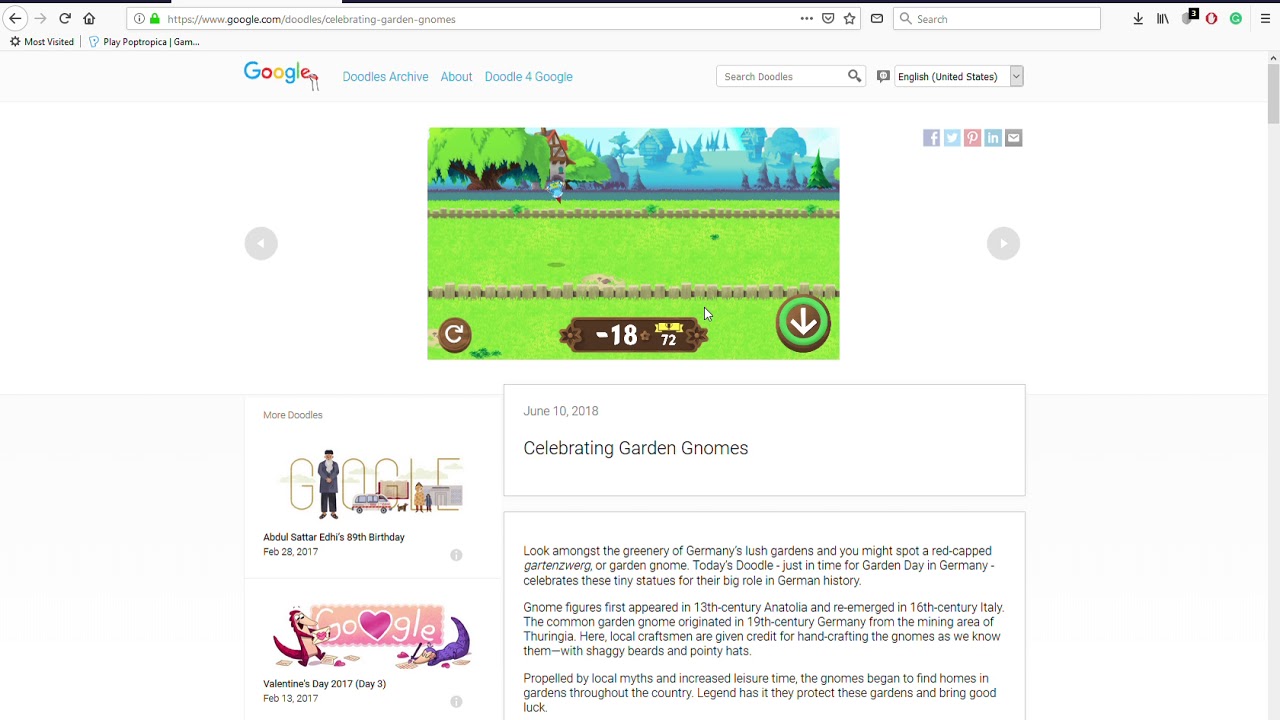Focus the browser Search box
Screen dimensions: 1280x720
click(997, 19)
